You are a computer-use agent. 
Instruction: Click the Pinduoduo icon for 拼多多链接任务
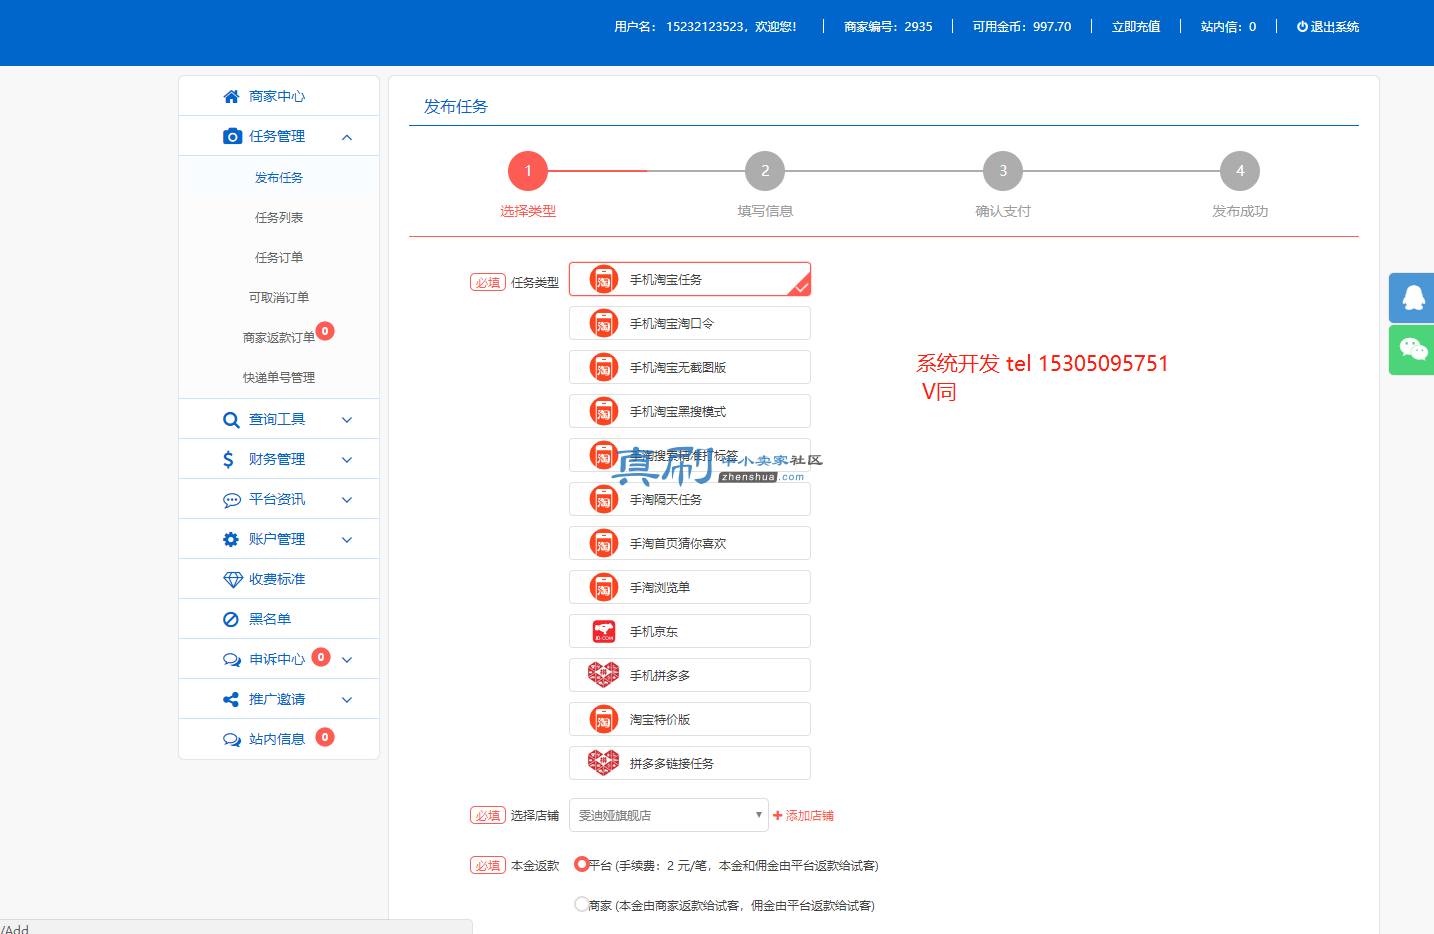tap(603, 763)
